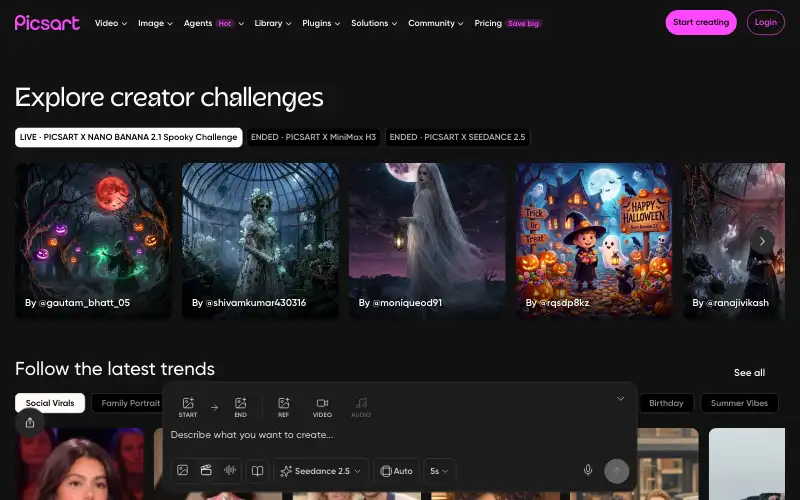Viewport: 800px width, 500px height.
Task: Click the Save big badge beside Pricing
Action: (523, 23)
